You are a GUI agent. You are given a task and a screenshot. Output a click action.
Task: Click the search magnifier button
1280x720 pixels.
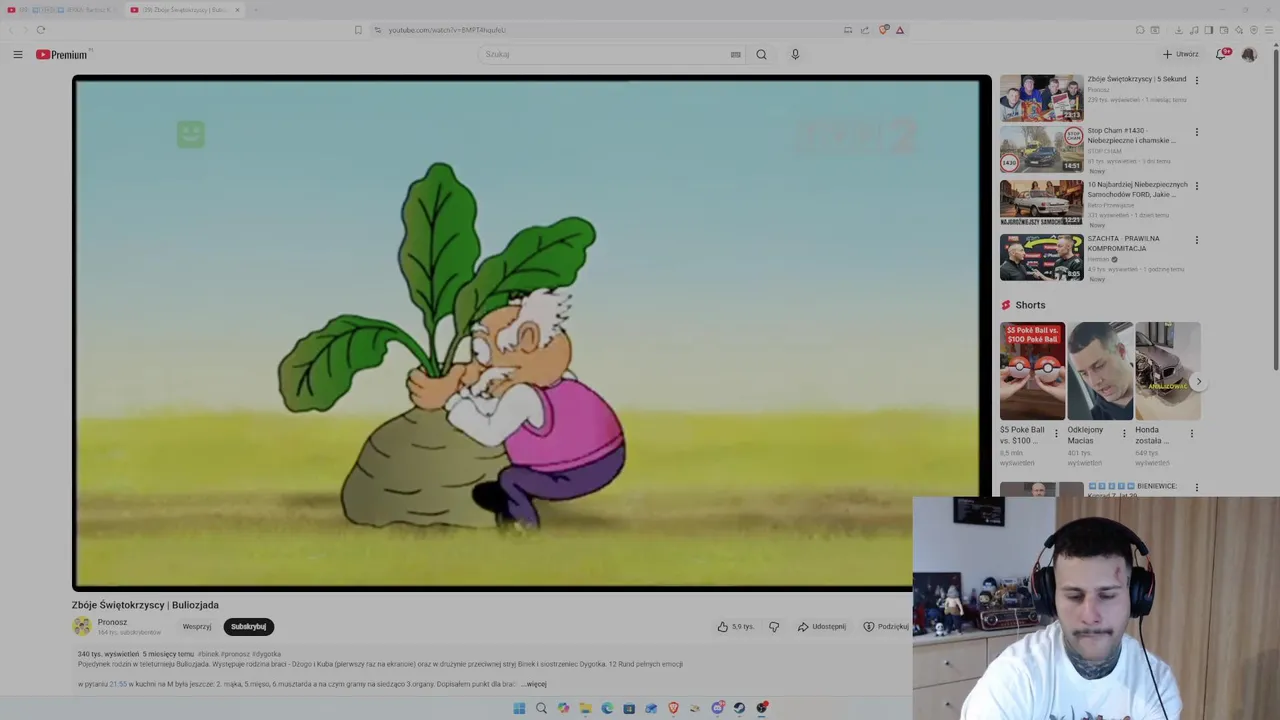click(761, 55)
